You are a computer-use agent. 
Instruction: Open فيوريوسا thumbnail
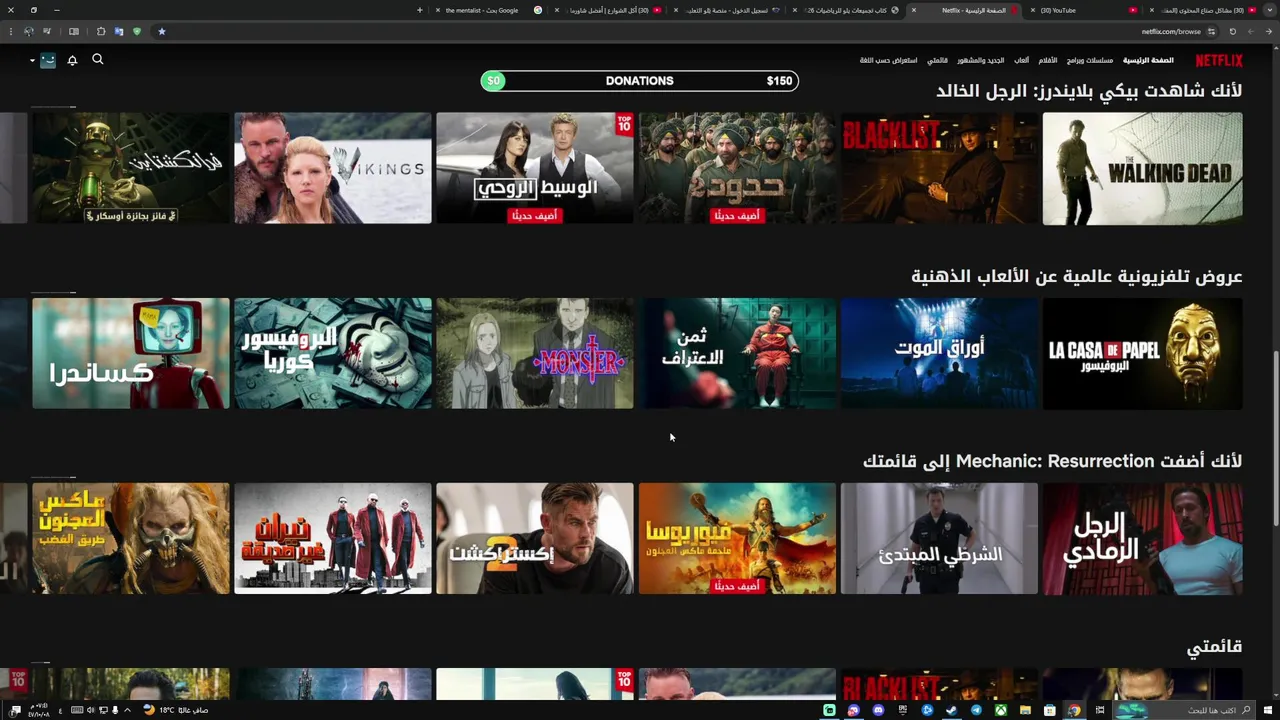tap(737, 539)
